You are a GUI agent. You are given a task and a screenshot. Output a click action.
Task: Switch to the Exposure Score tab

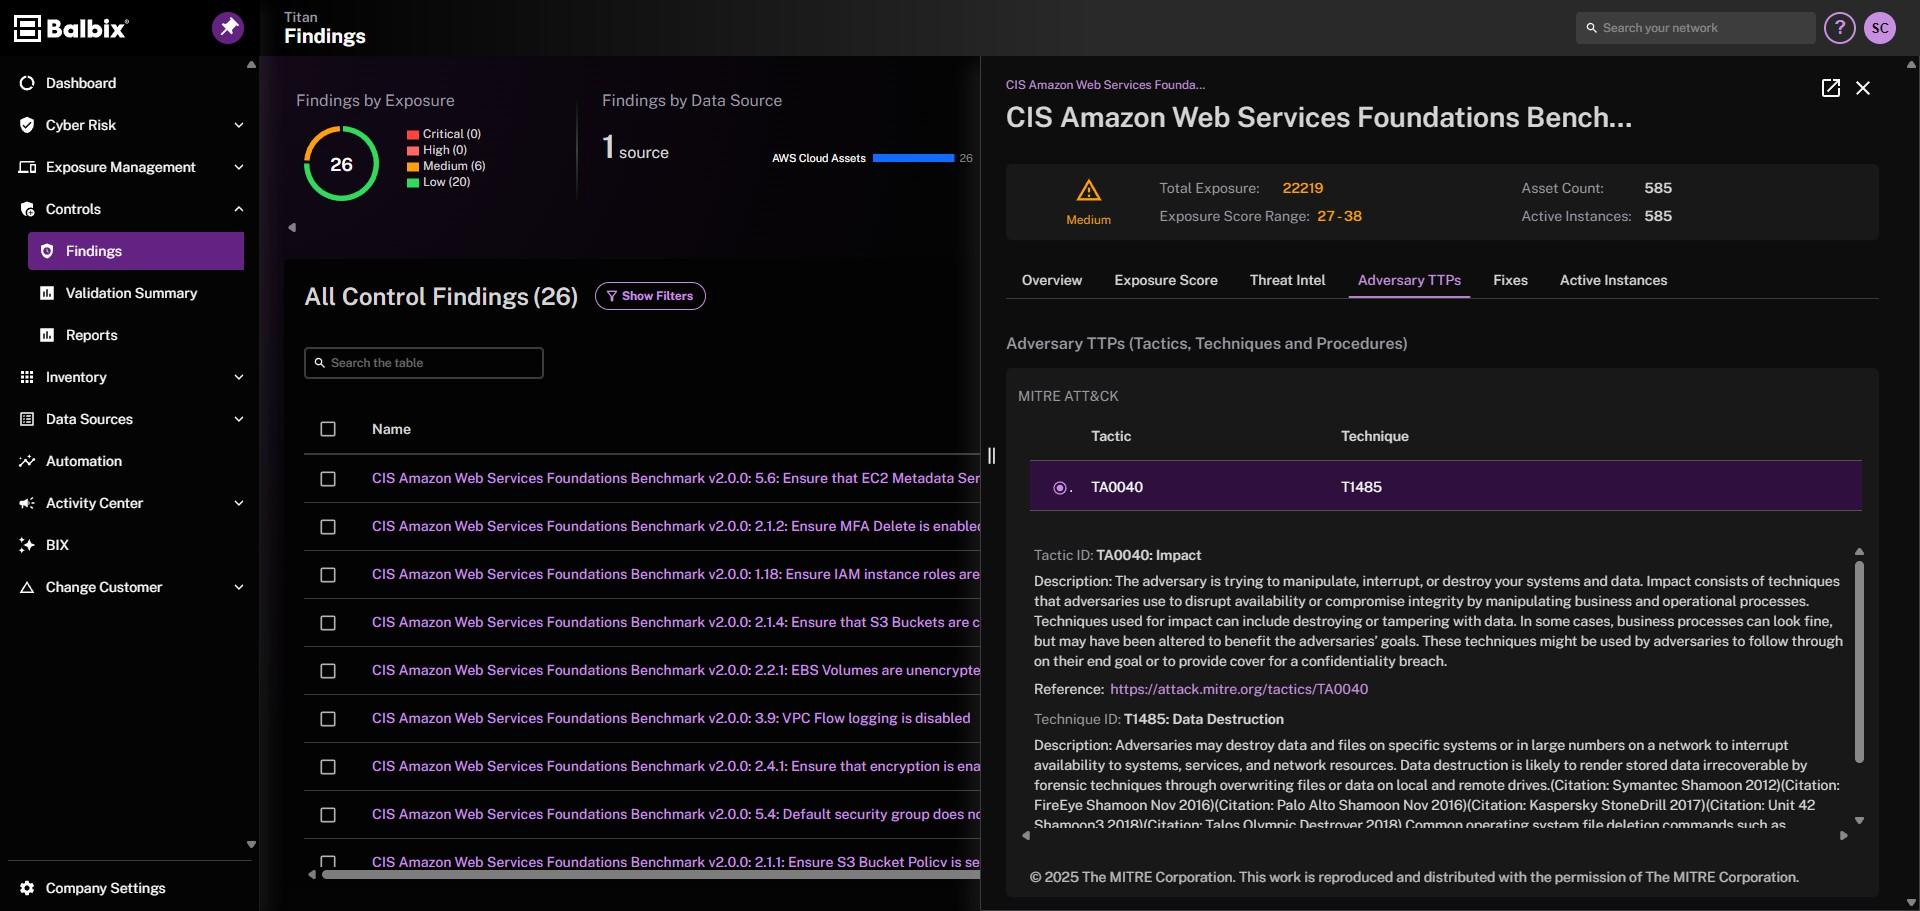(1166, 280)
